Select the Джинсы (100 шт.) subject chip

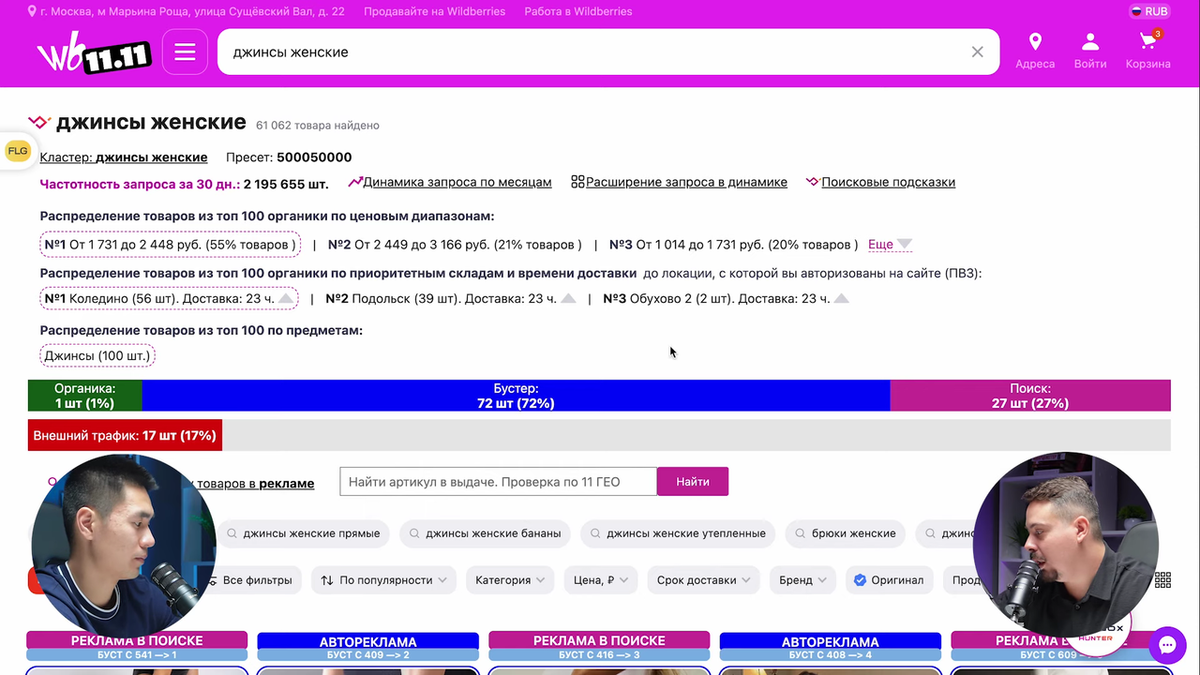pos(97,355)
